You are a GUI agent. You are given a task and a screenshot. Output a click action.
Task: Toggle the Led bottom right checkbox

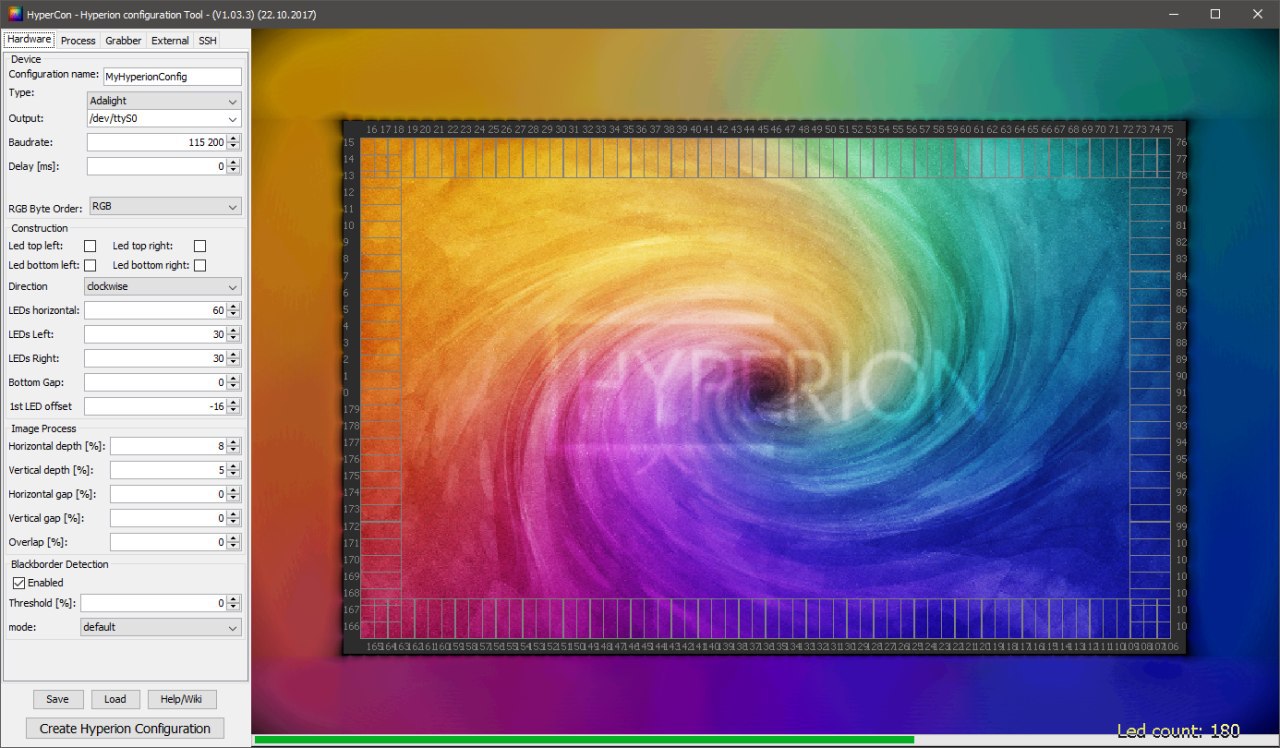(x=200, y=265)
